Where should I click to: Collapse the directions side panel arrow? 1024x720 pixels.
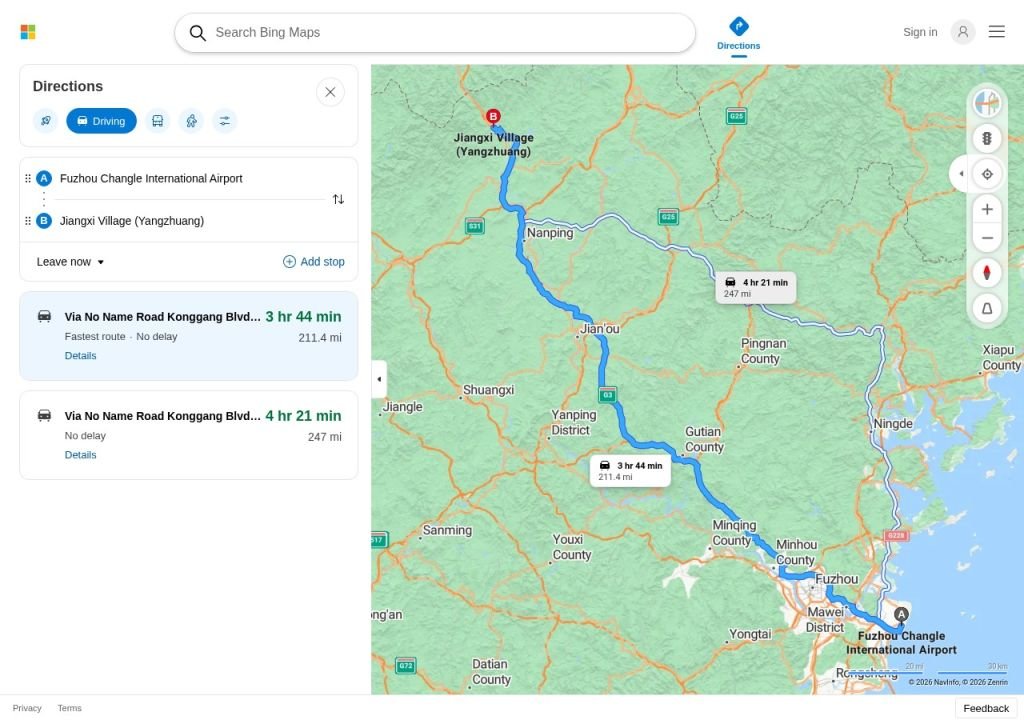(379, 379)
